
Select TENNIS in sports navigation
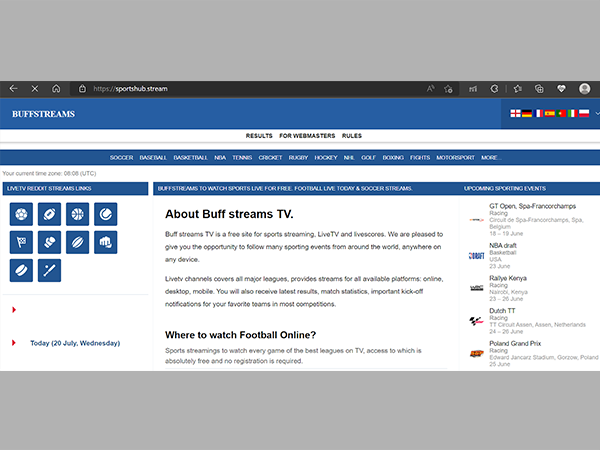(x=242, y=158)
